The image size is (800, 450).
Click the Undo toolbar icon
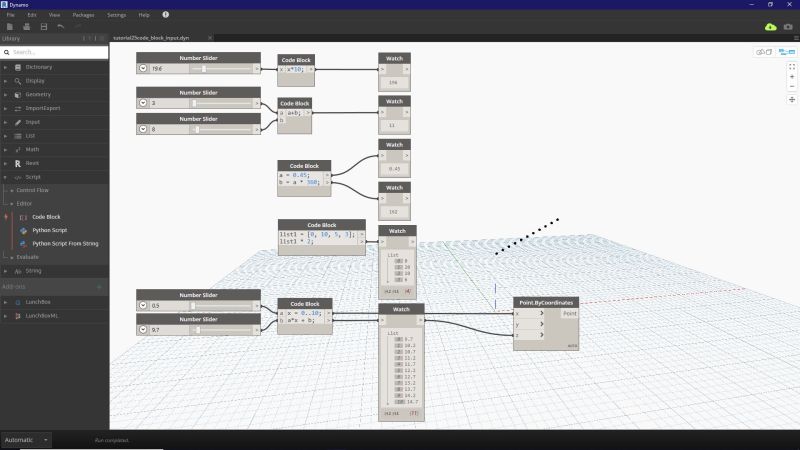61,27
